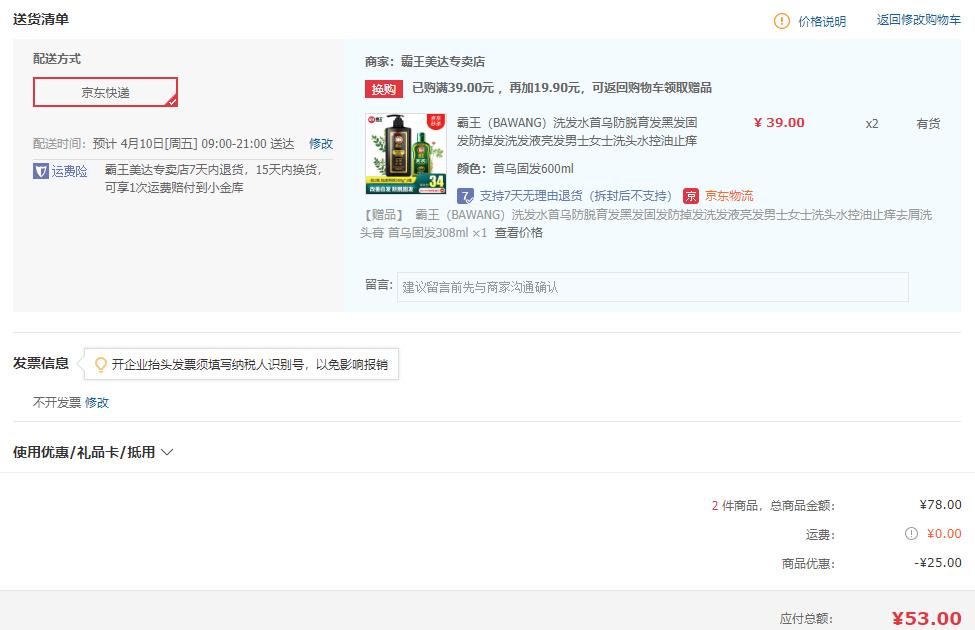Open 运费险 details link

[69, 171]
